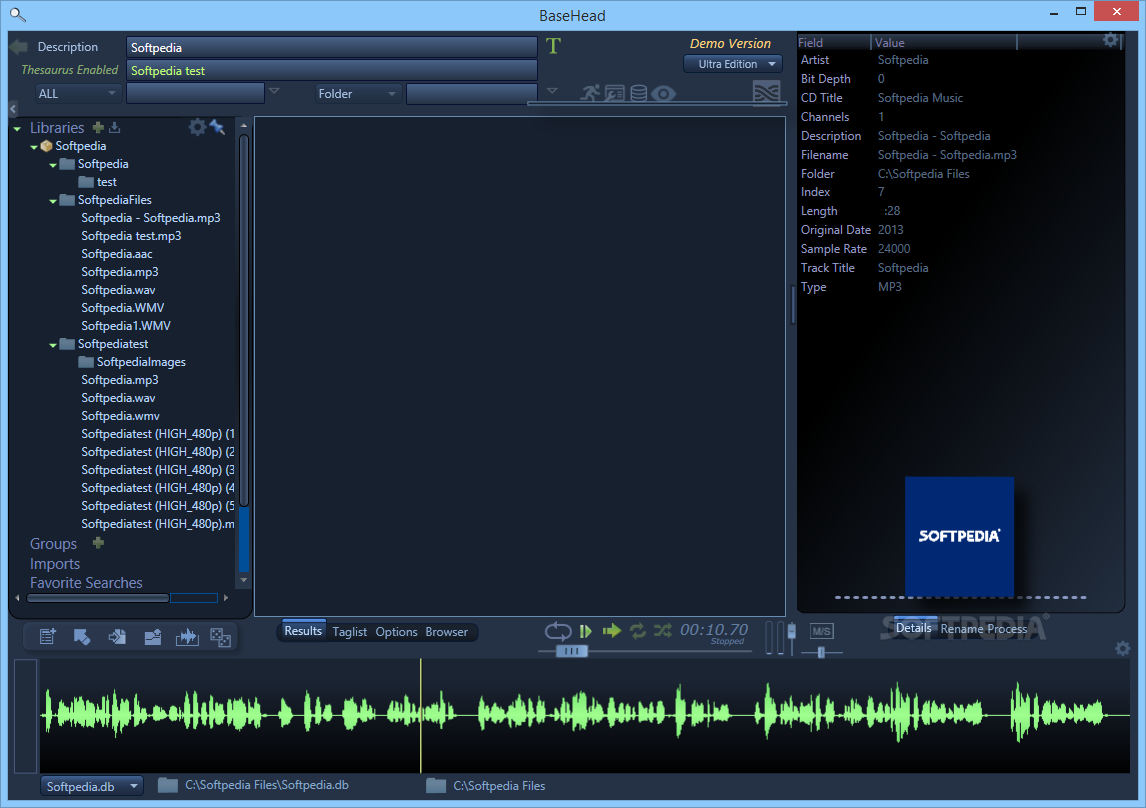
Task: Click the Groups heading
Action: [53, 544]
